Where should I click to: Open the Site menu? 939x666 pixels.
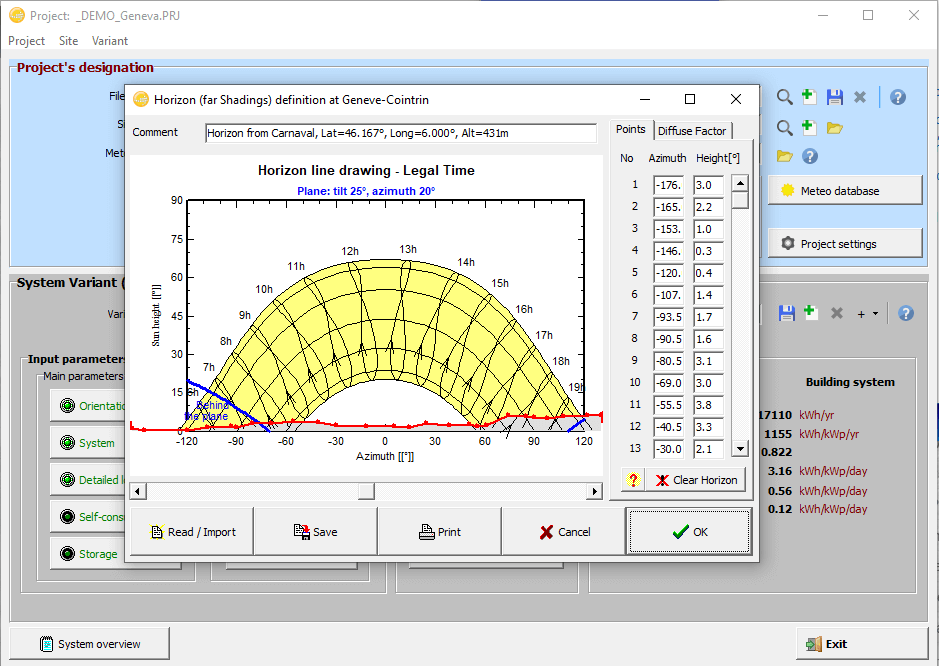(68, 41)
